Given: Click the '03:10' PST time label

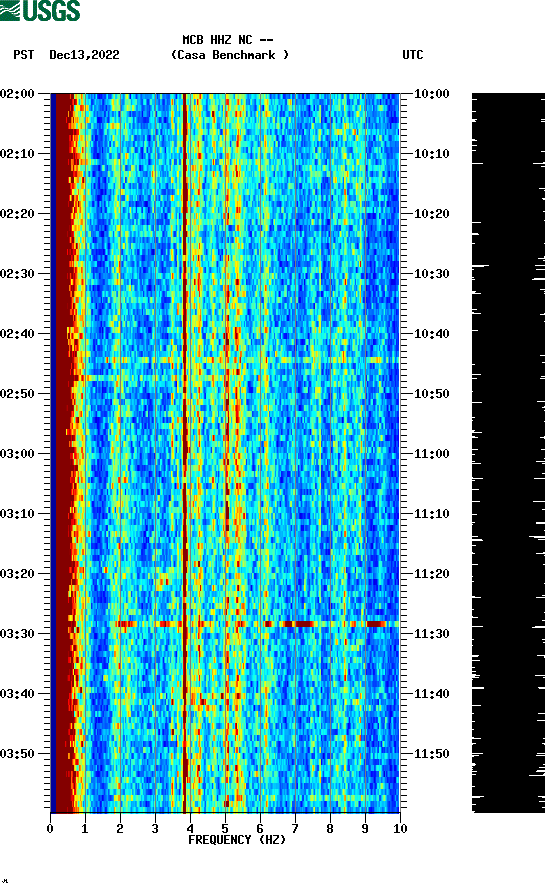Looking at the screenshot, I should click(x=17, y=514).
